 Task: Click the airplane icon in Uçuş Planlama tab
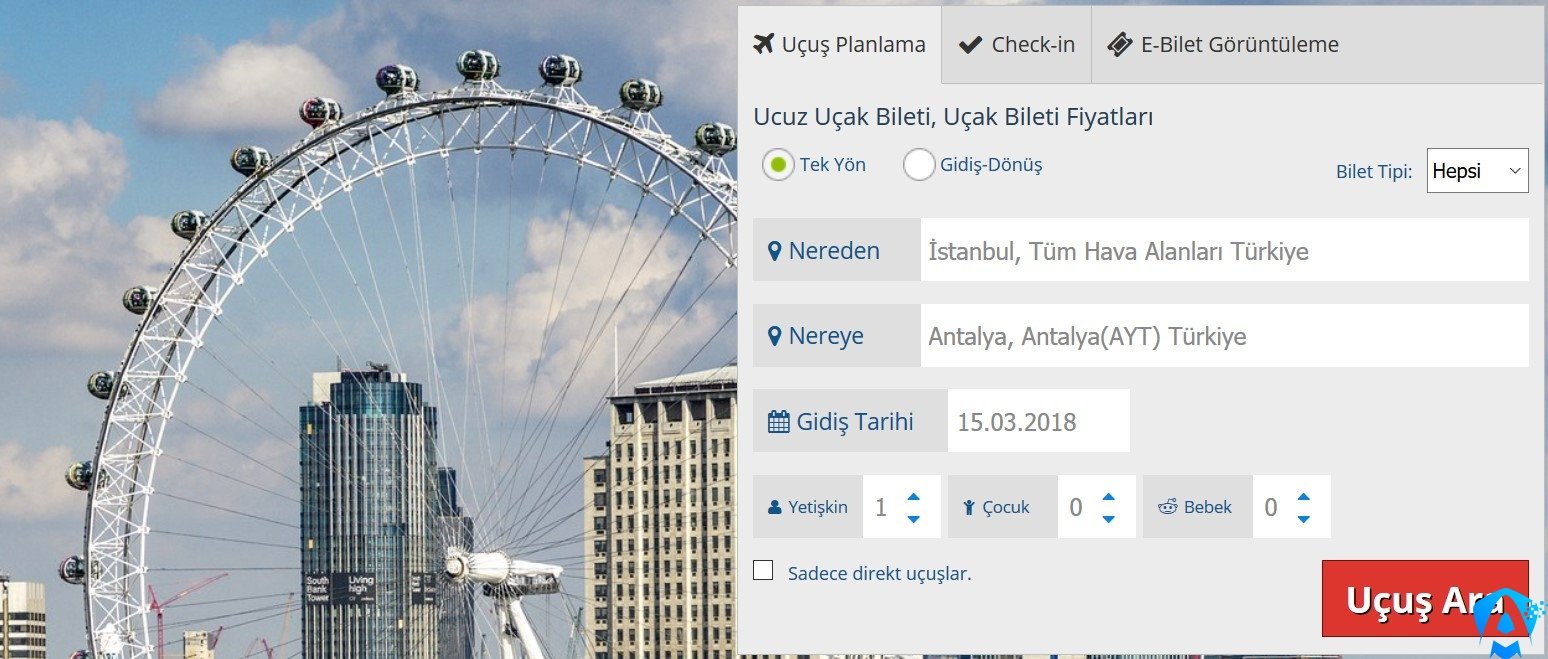coord(764,45)
